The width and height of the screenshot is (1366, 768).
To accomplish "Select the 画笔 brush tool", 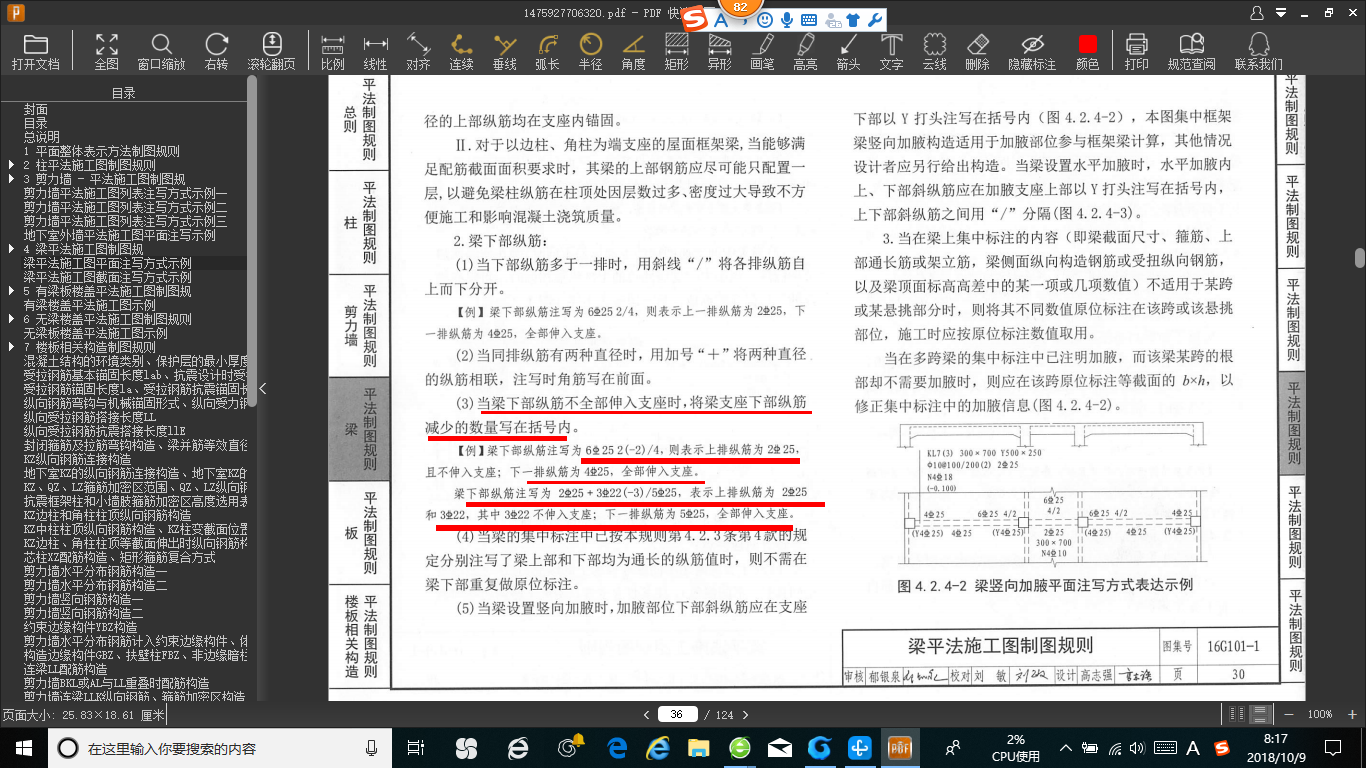I will [763, 52].
